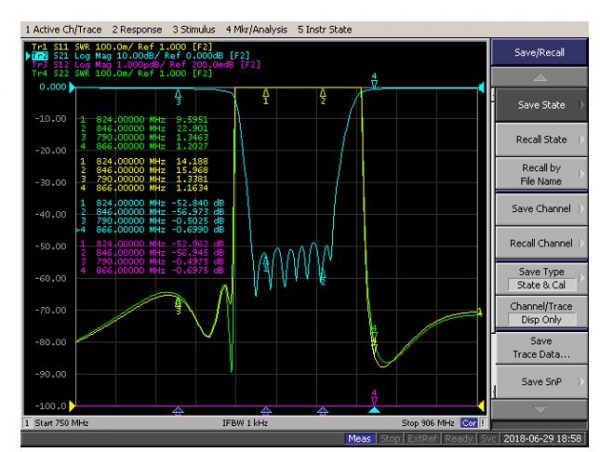The width and height of the screenshot is (600, 452).
Task: Click the Save State softkey
Action: 541,105
